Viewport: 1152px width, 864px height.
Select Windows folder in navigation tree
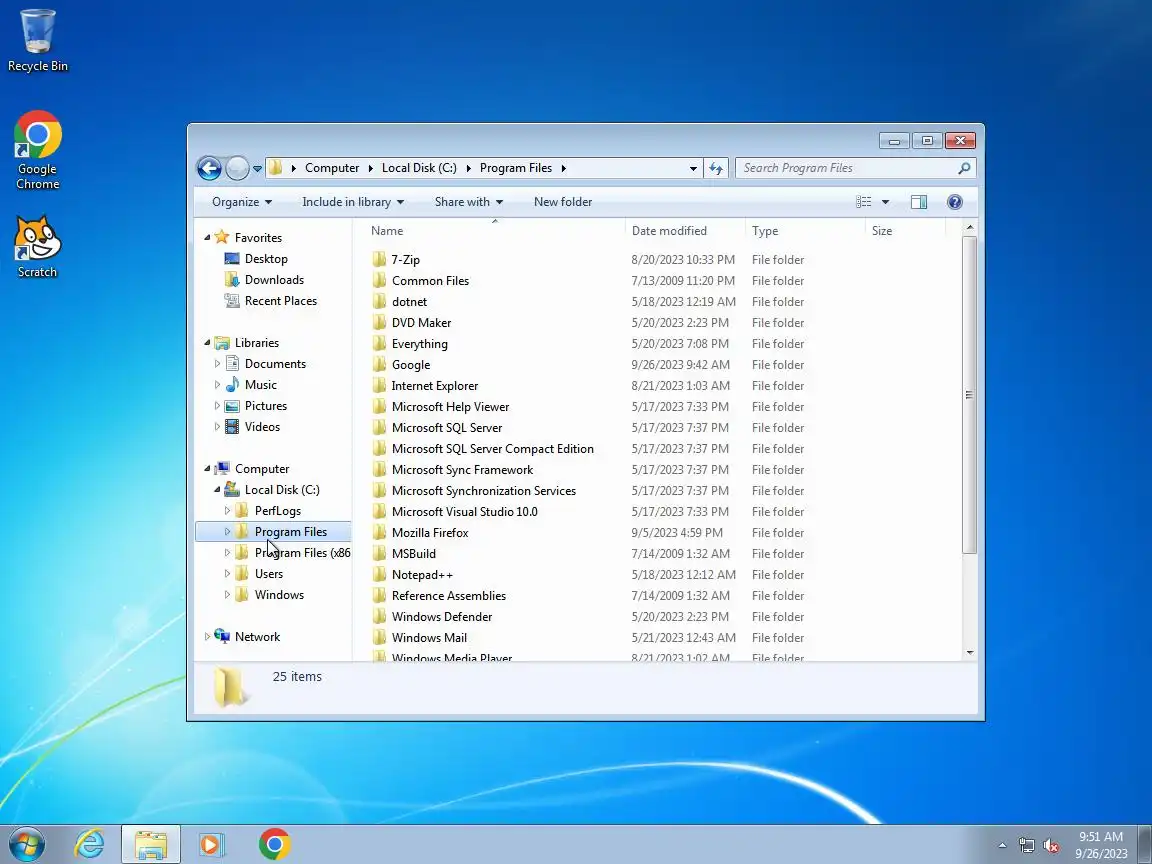(279, 594)
